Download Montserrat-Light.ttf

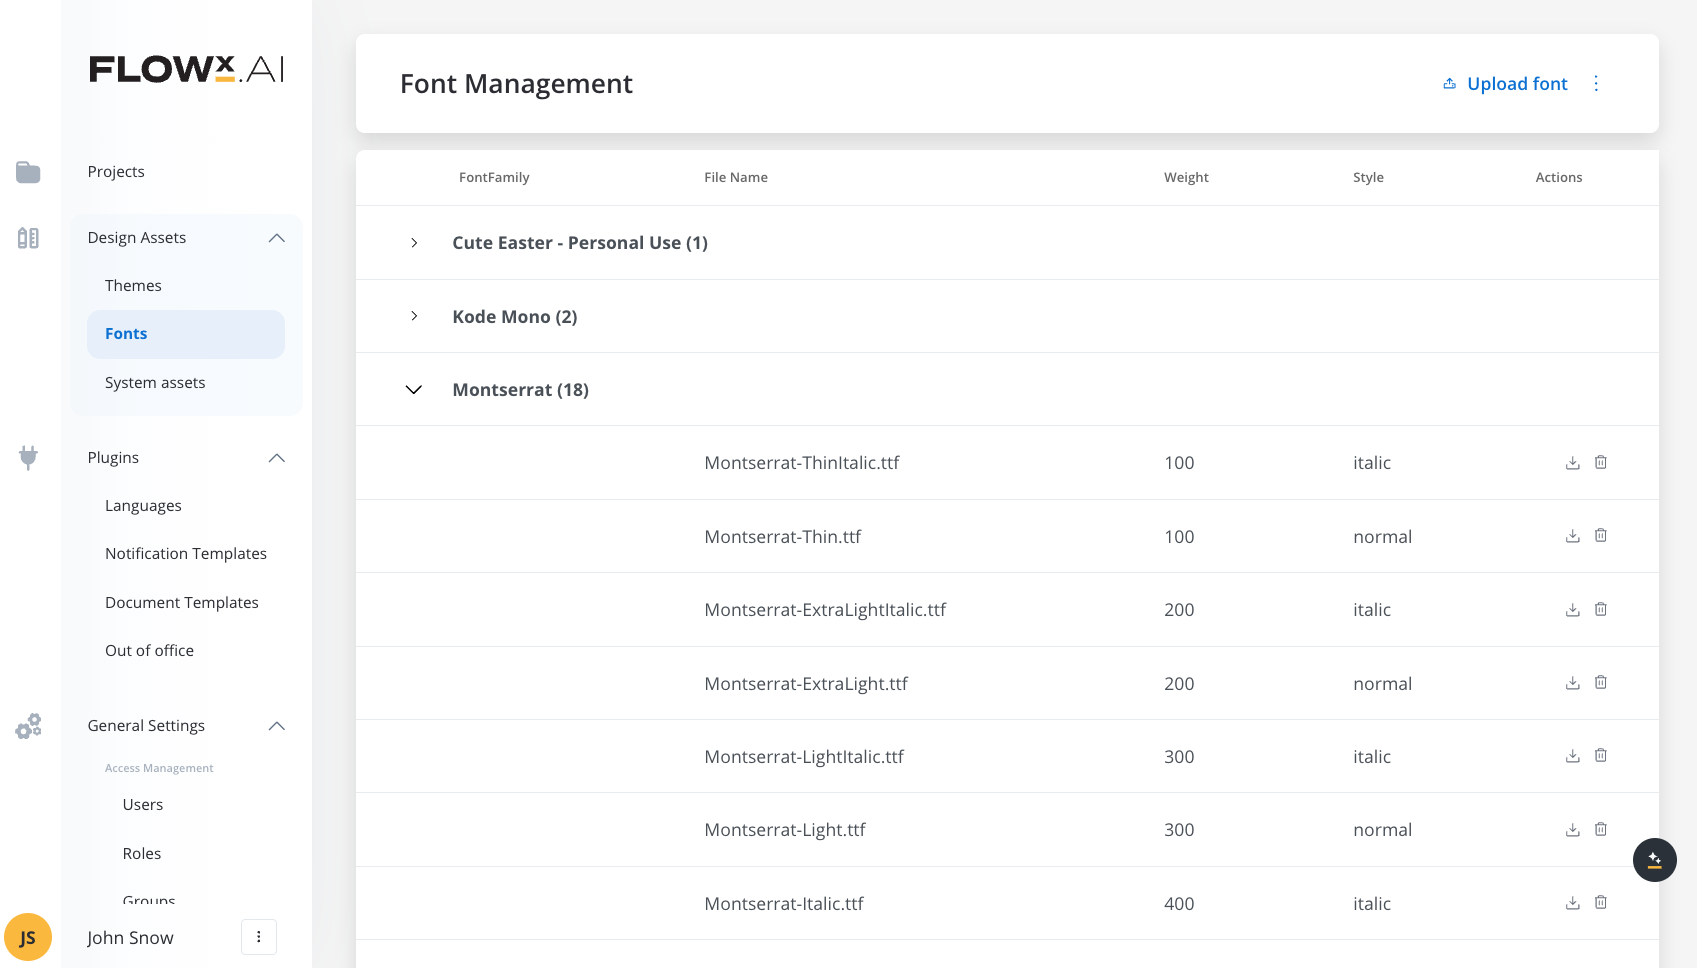[1572, 830]
